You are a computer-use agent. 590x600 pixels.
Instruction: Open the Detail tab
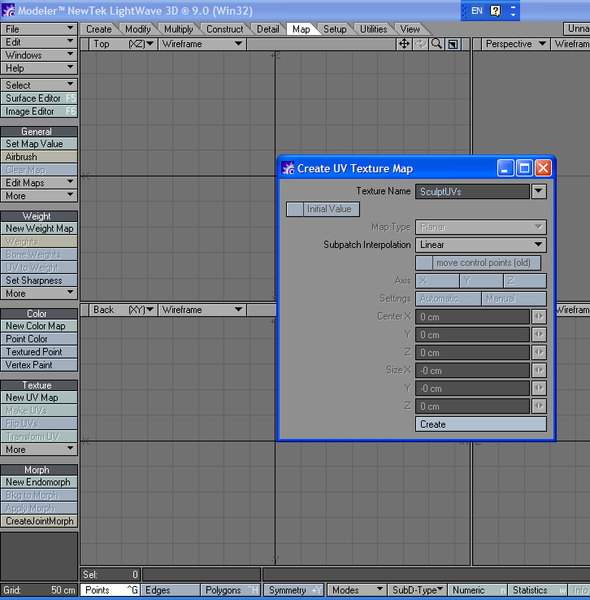pos(268,29)
